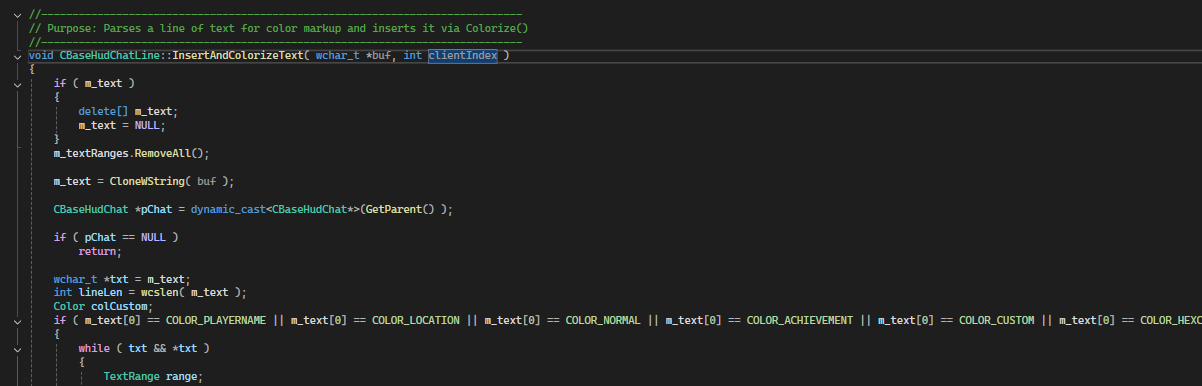The width and height of the screenshot is (1202, 386).
Task: Click CBaseHudChatLine in the function signature
Action: click(x=110, y=56)
